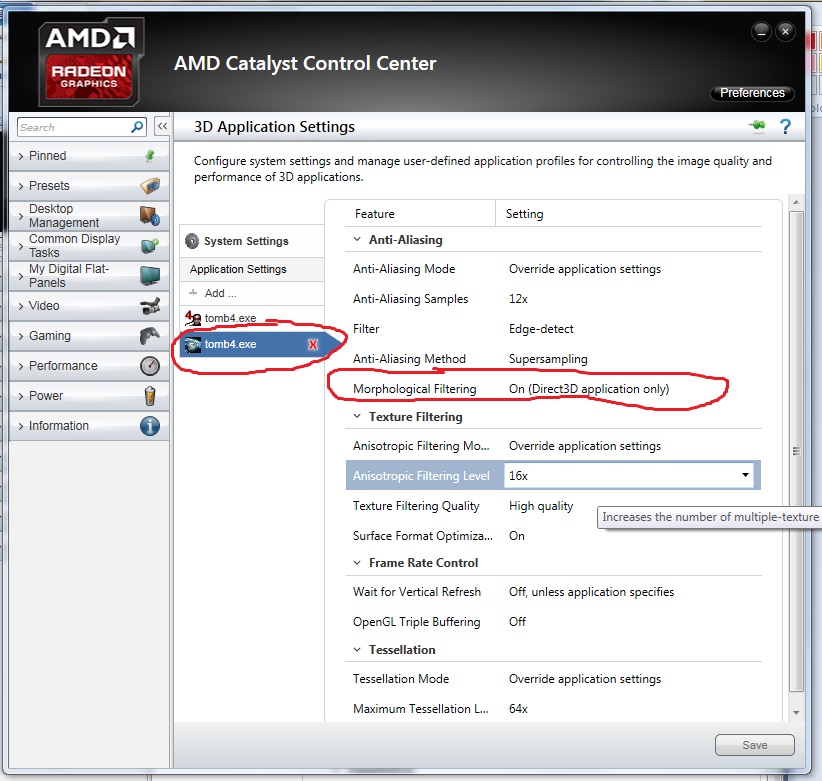The height and width of the screenshot is (781, 822).
Task: Click the AMD Radeon Graphics logo
Action: 91,61
